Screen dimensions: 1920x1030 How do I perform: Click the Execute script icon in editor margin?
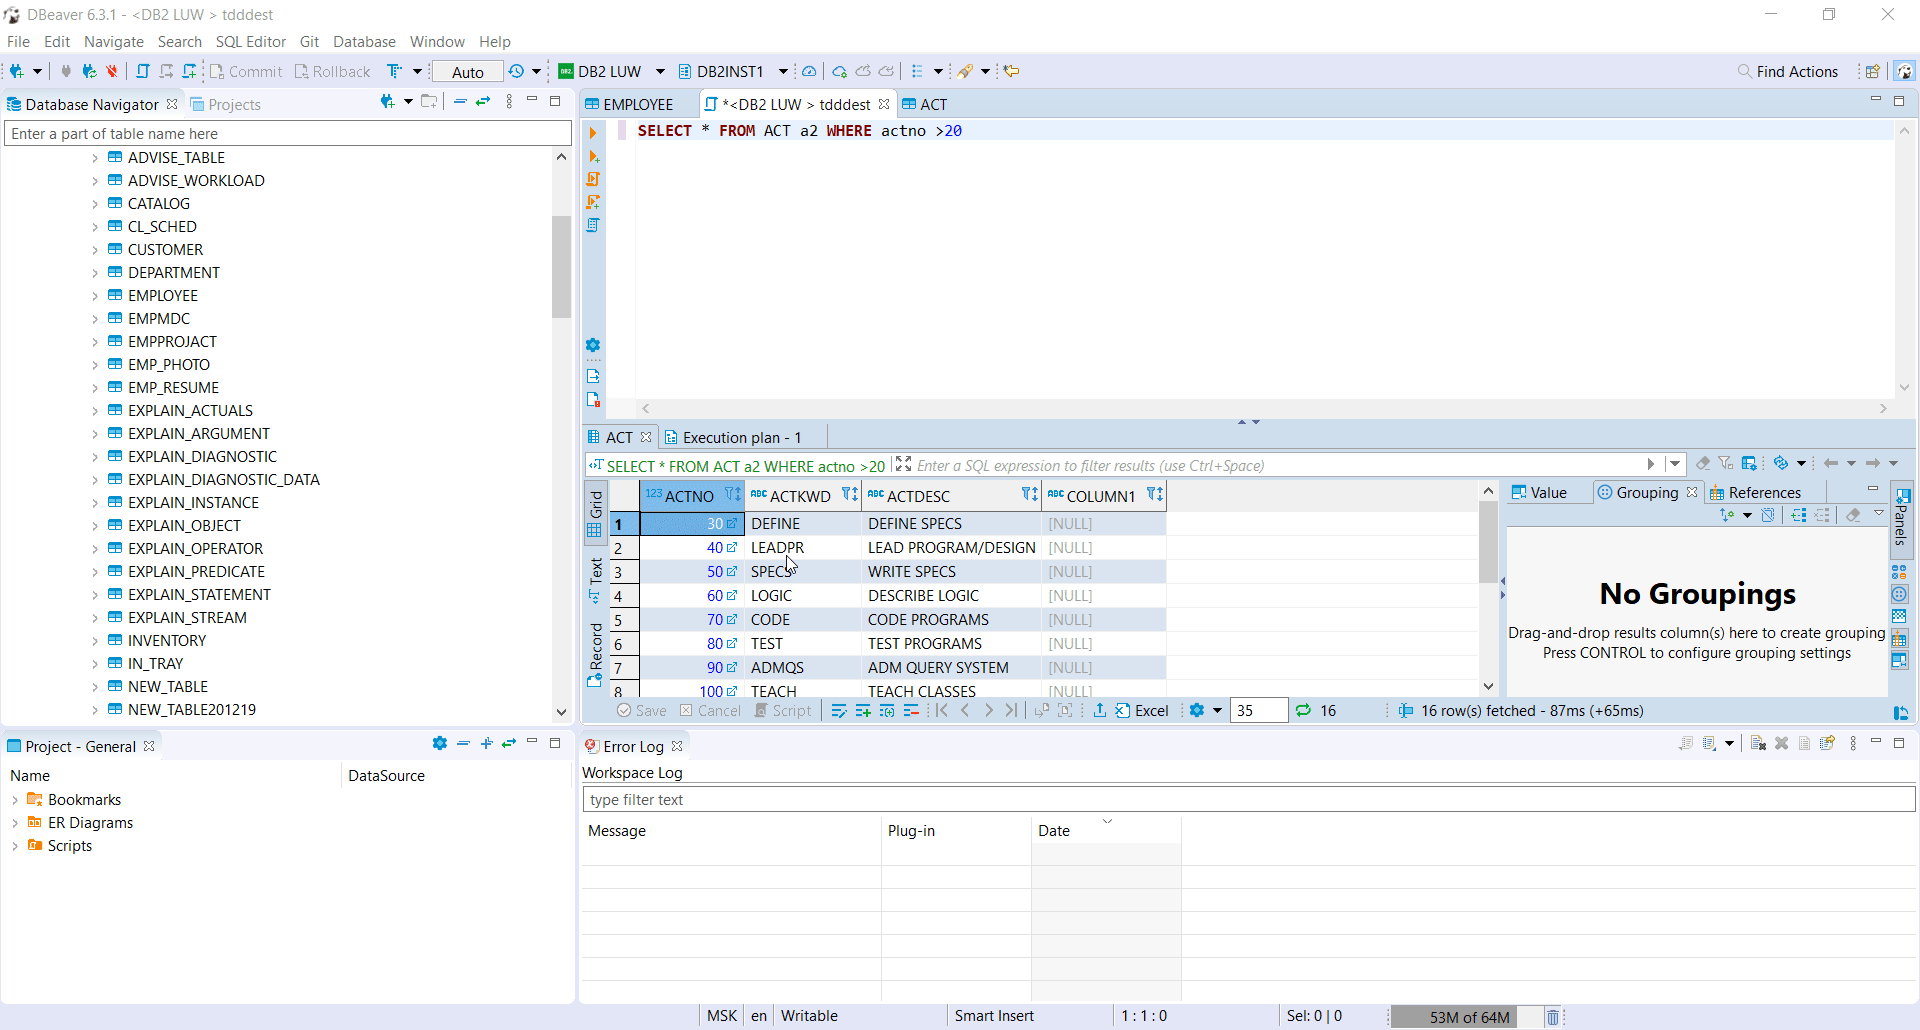(593, 179)
